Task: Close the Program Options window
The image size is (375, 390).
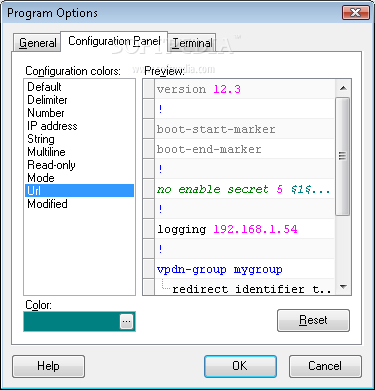Action: [x=356, y=13]
